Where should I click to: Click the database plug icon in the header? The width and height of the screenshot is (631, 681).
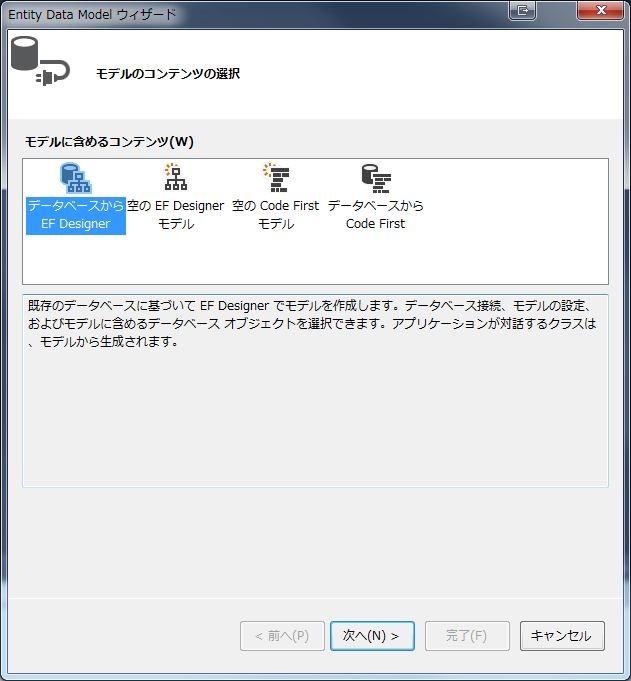click(x=40, y=61)
